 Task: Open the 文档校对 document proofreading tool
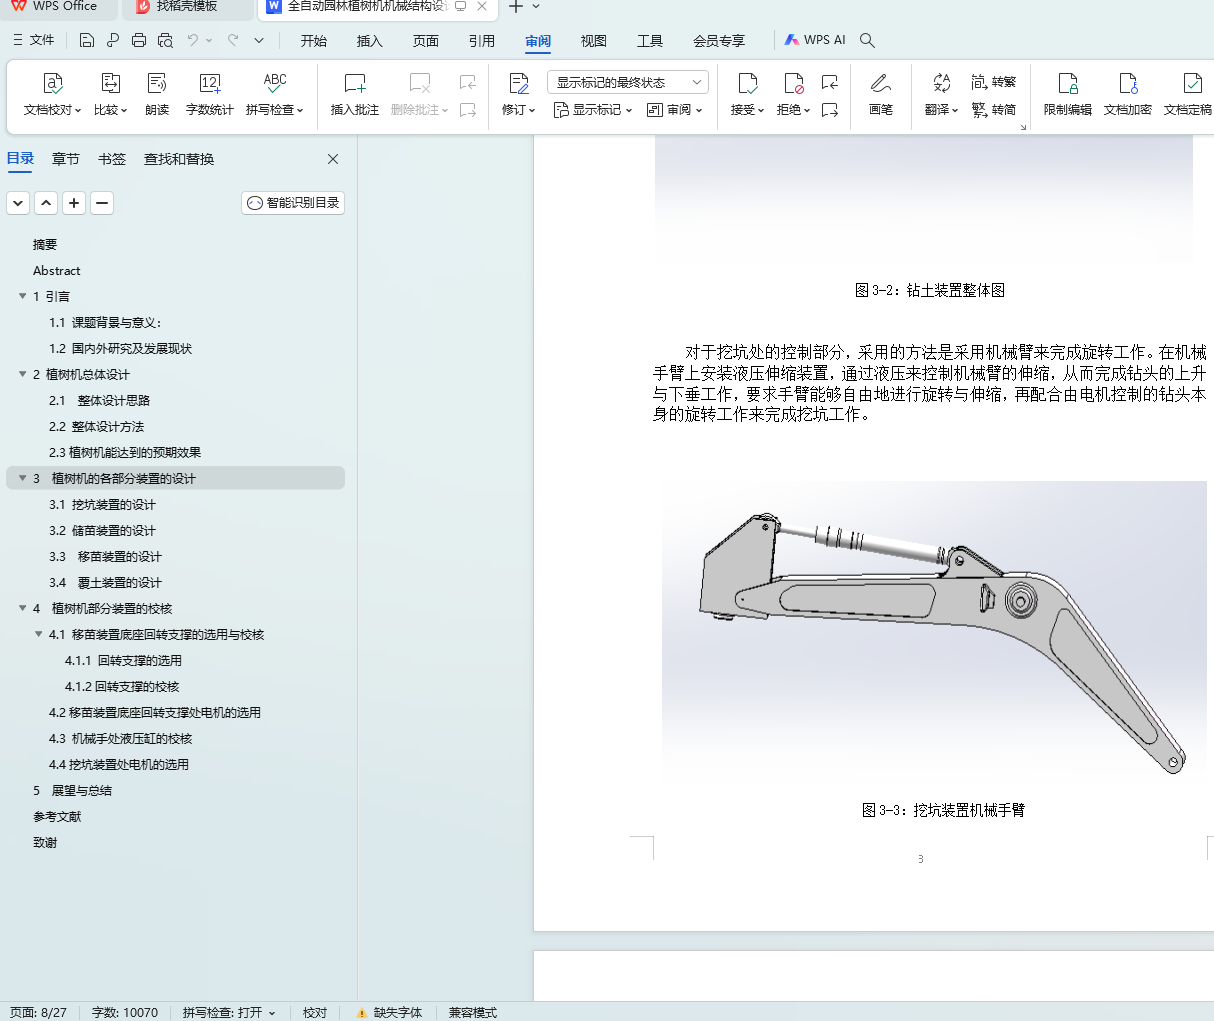coord(53,94)
